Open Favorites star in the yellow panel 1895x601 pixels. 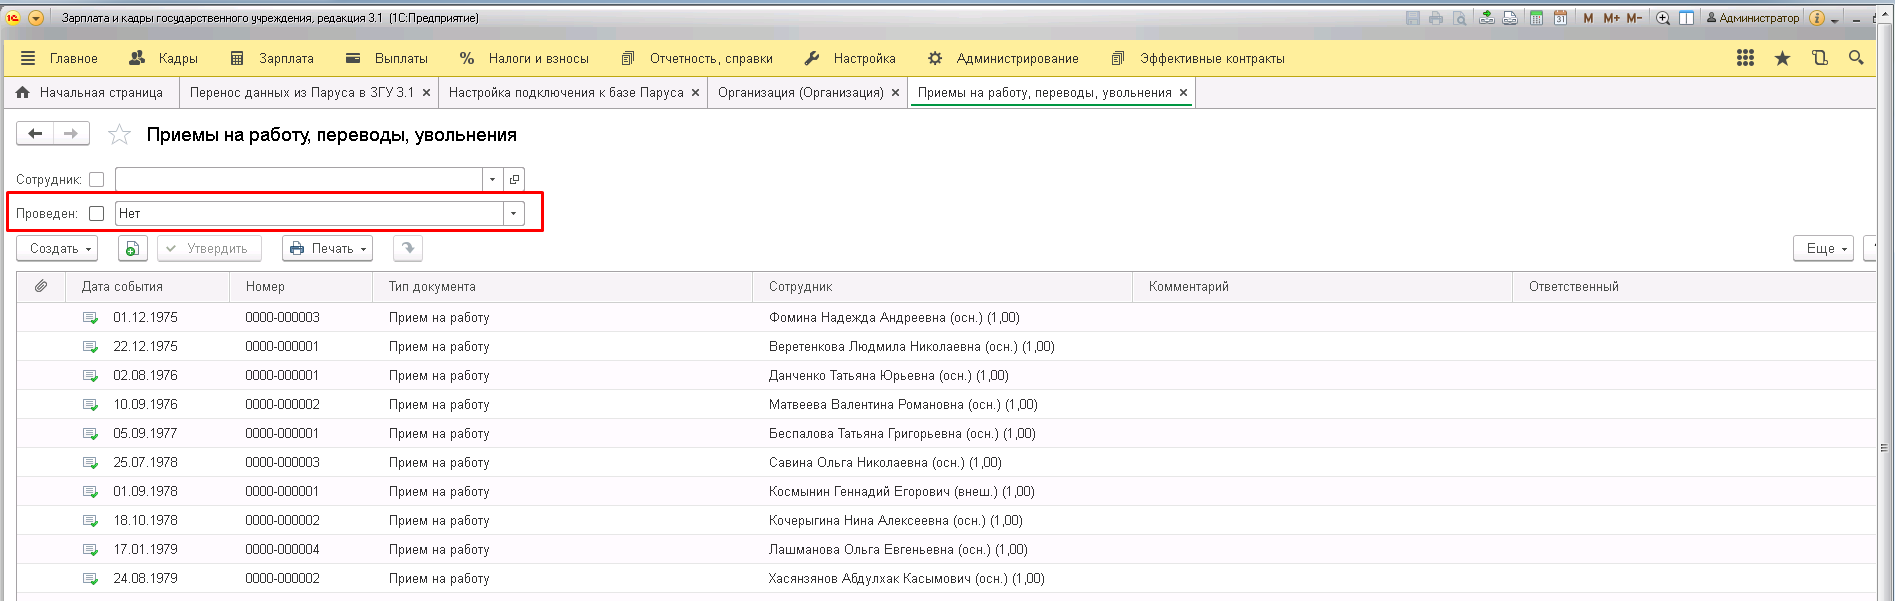(x=1782, y=58)
